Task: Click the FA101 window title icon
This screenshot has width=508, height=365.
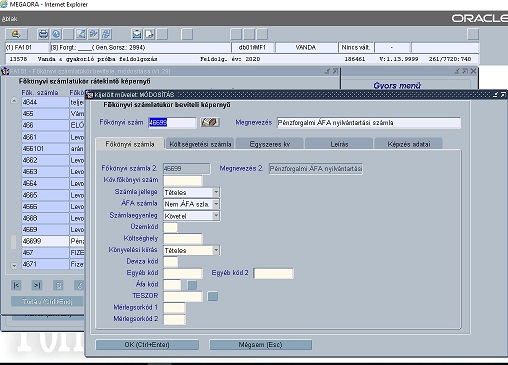Action: tap(5, 71)
